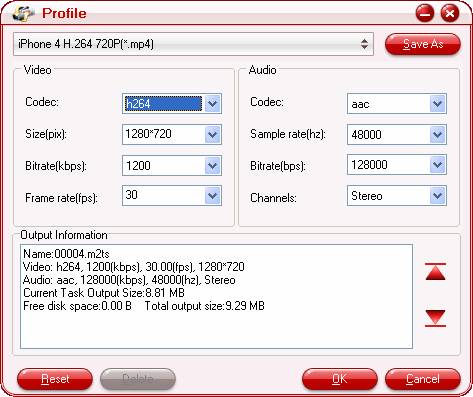Click the 'Sample rate(hz):' label

pyautogui.click(x=288, y=134)
